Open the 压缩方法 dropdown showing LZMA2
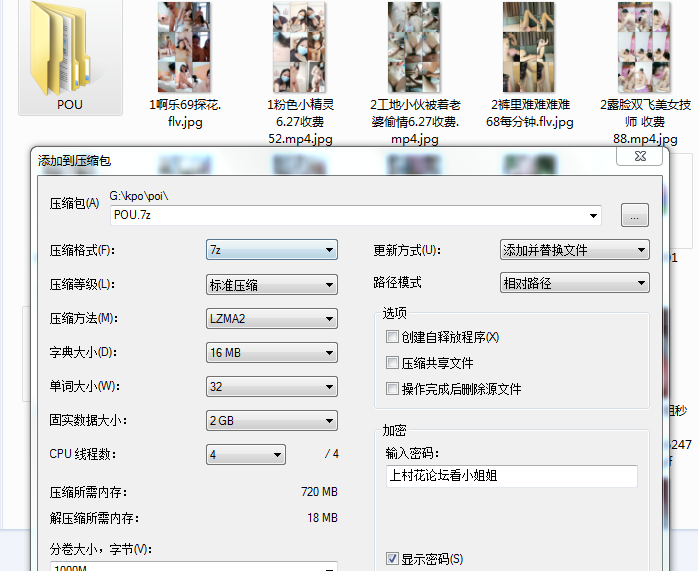 tap(271, 319)
